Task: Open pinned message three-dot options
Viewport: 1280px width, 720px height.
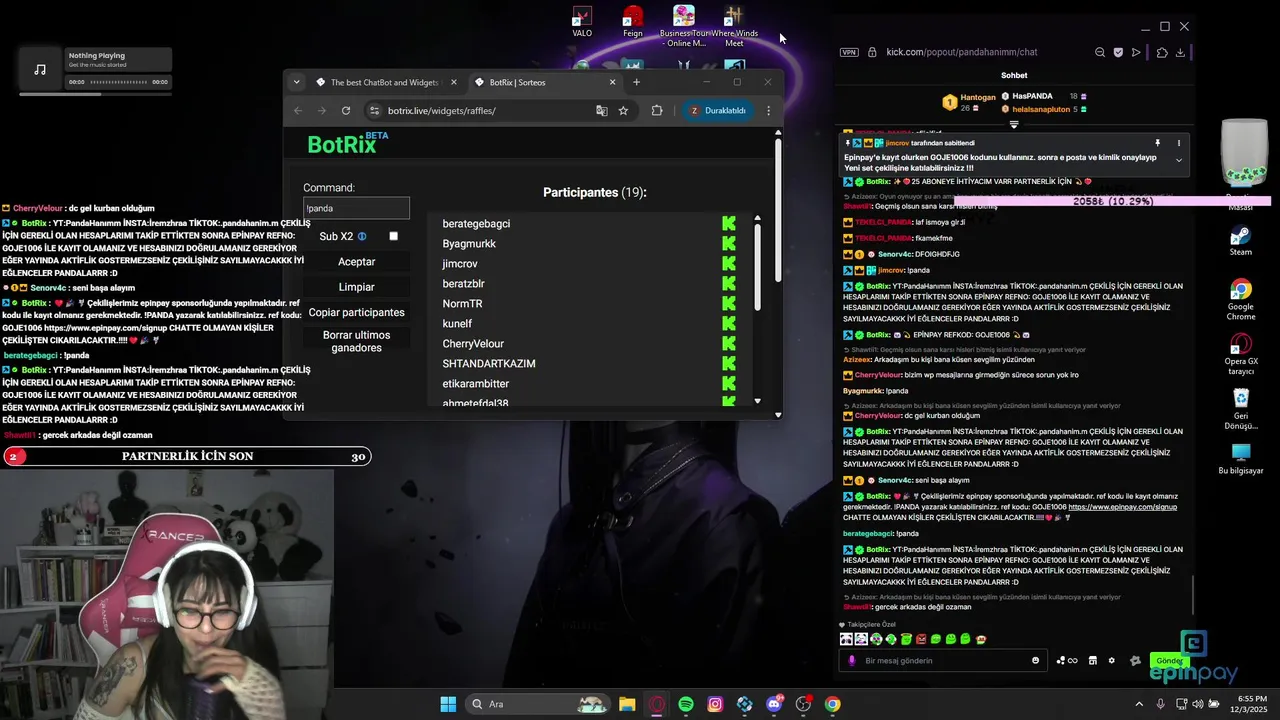Action: point(1179,143)
